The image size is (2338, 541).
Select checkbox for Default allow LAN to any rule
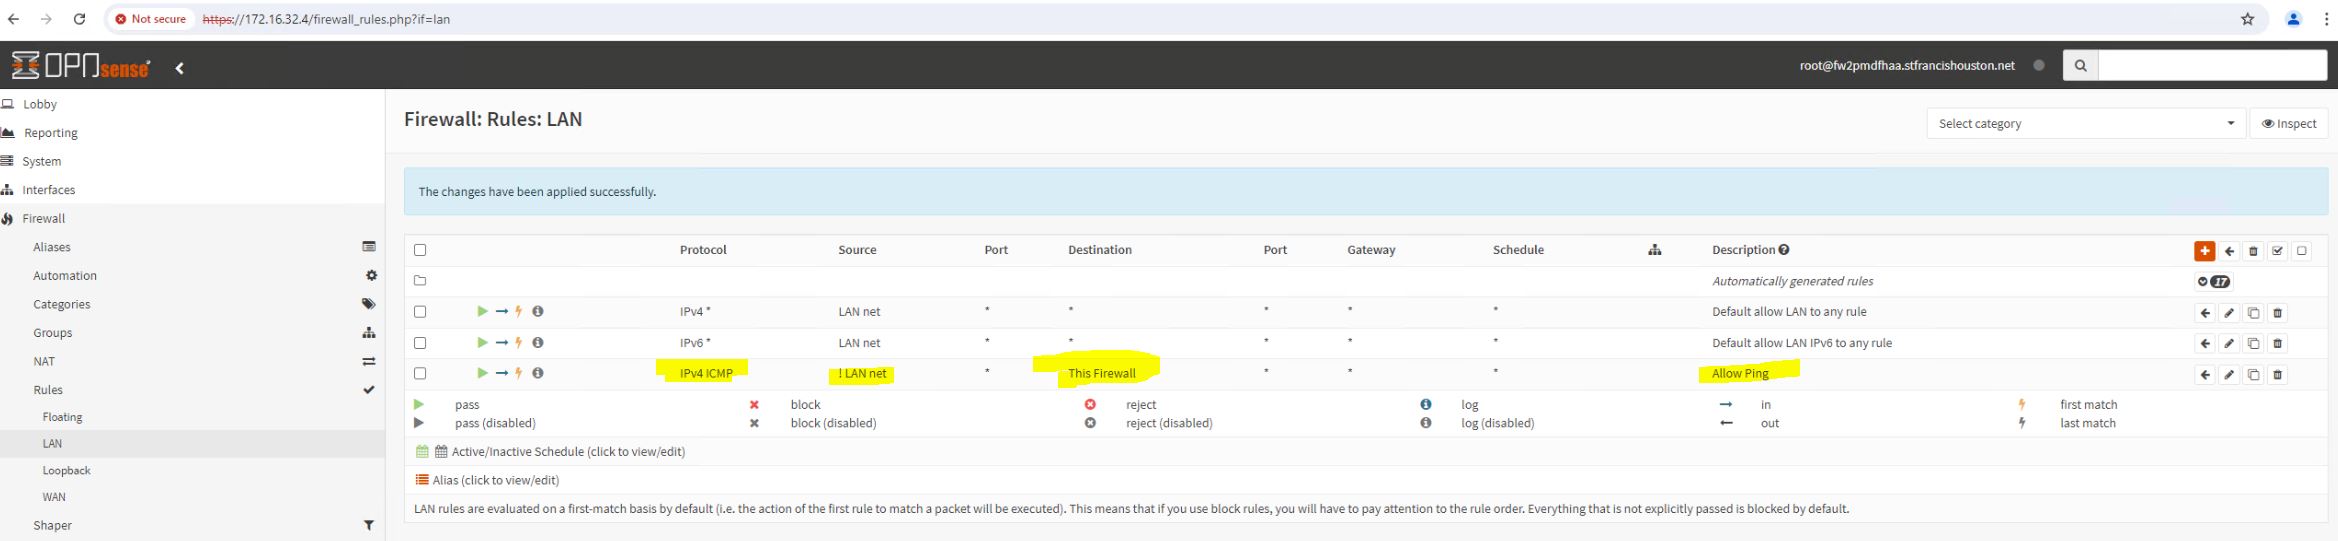[x=420, y=312]
